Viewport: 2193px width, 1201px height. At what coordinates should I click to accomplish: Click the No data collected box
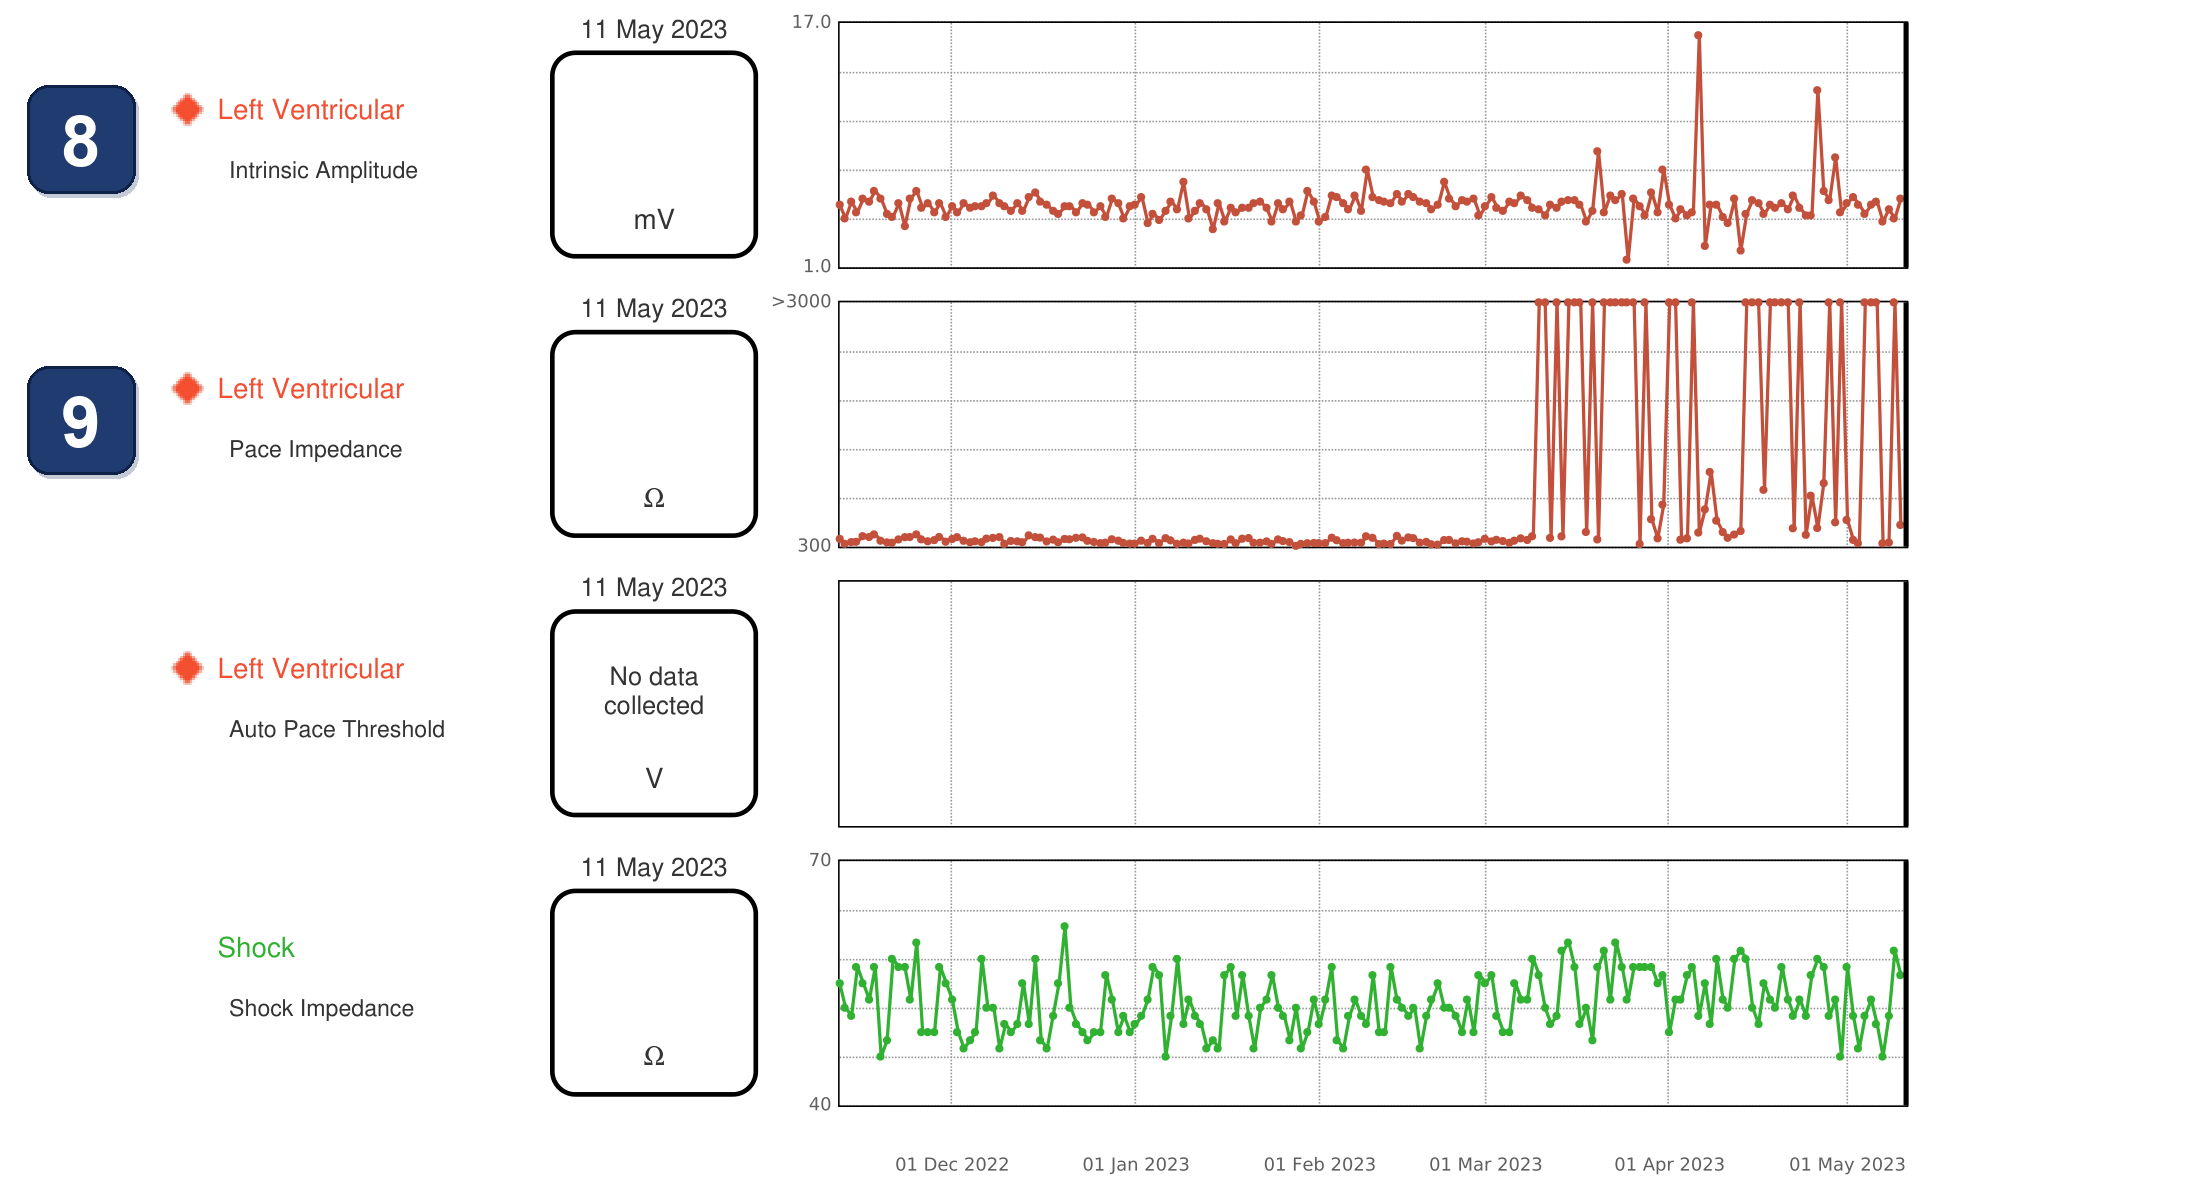654,714
